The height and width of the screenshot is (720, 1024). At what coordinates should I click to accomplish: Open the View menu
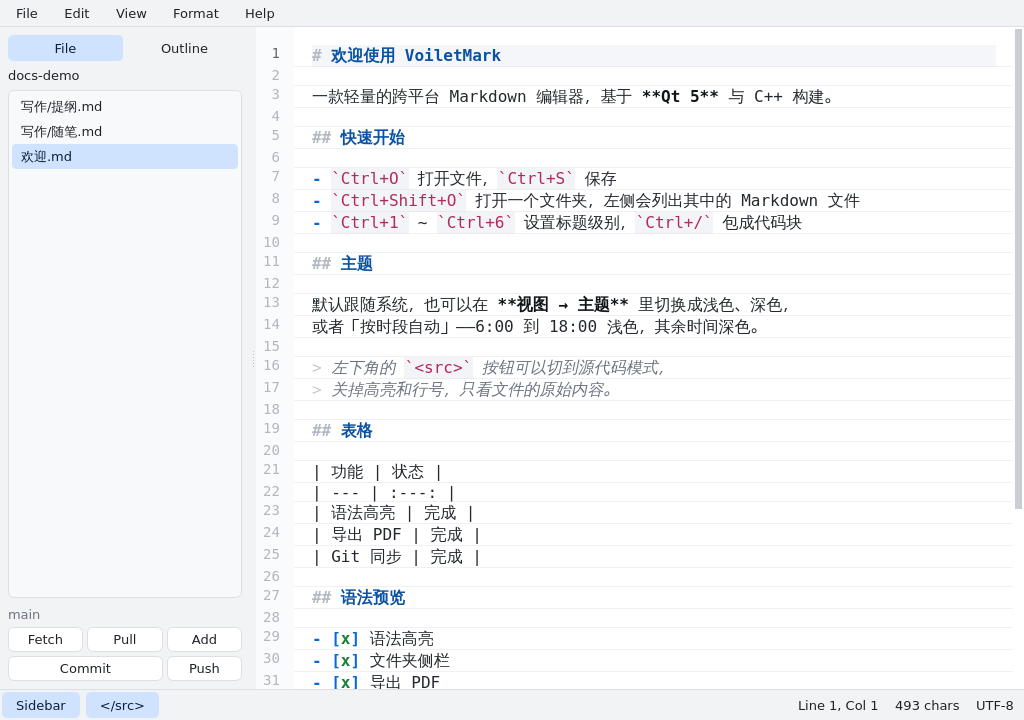pos(131,13)
